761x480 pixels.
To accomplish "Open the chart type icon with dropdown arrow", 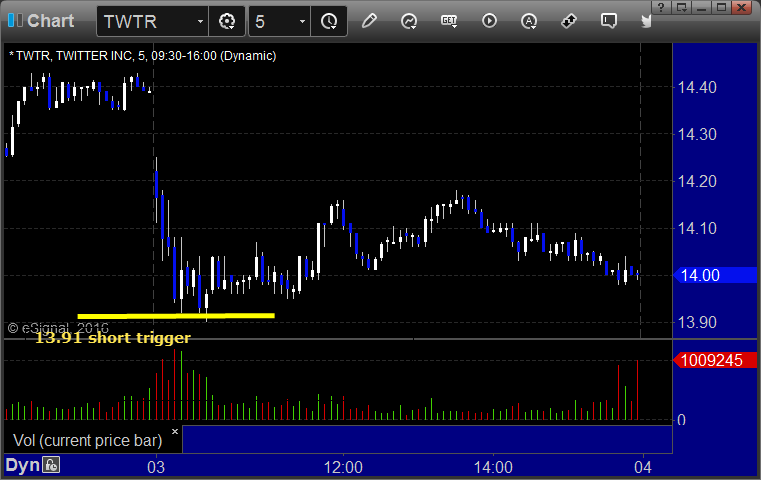I will (409, 21).
